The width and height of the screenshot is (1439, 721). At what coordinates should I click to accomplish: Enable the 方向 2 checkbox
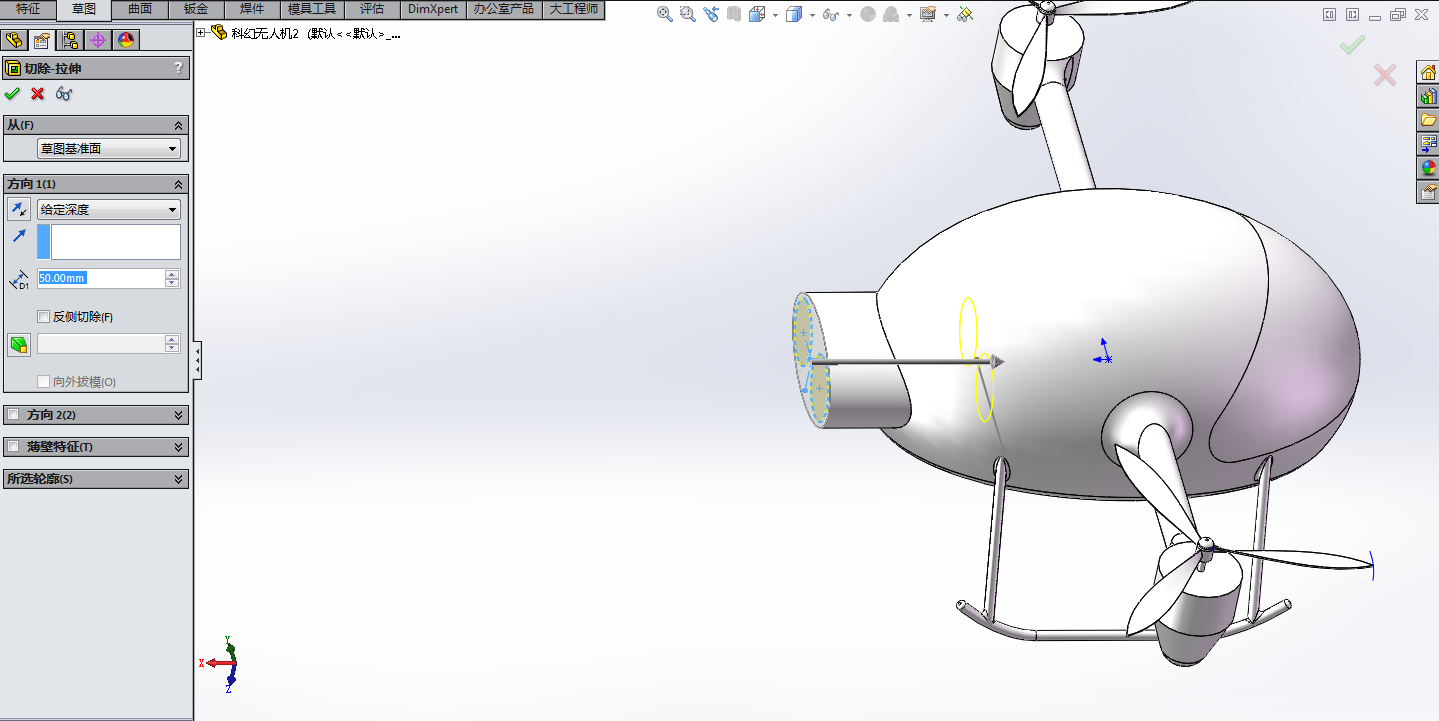pyautogui.click(x=13, y=415)
